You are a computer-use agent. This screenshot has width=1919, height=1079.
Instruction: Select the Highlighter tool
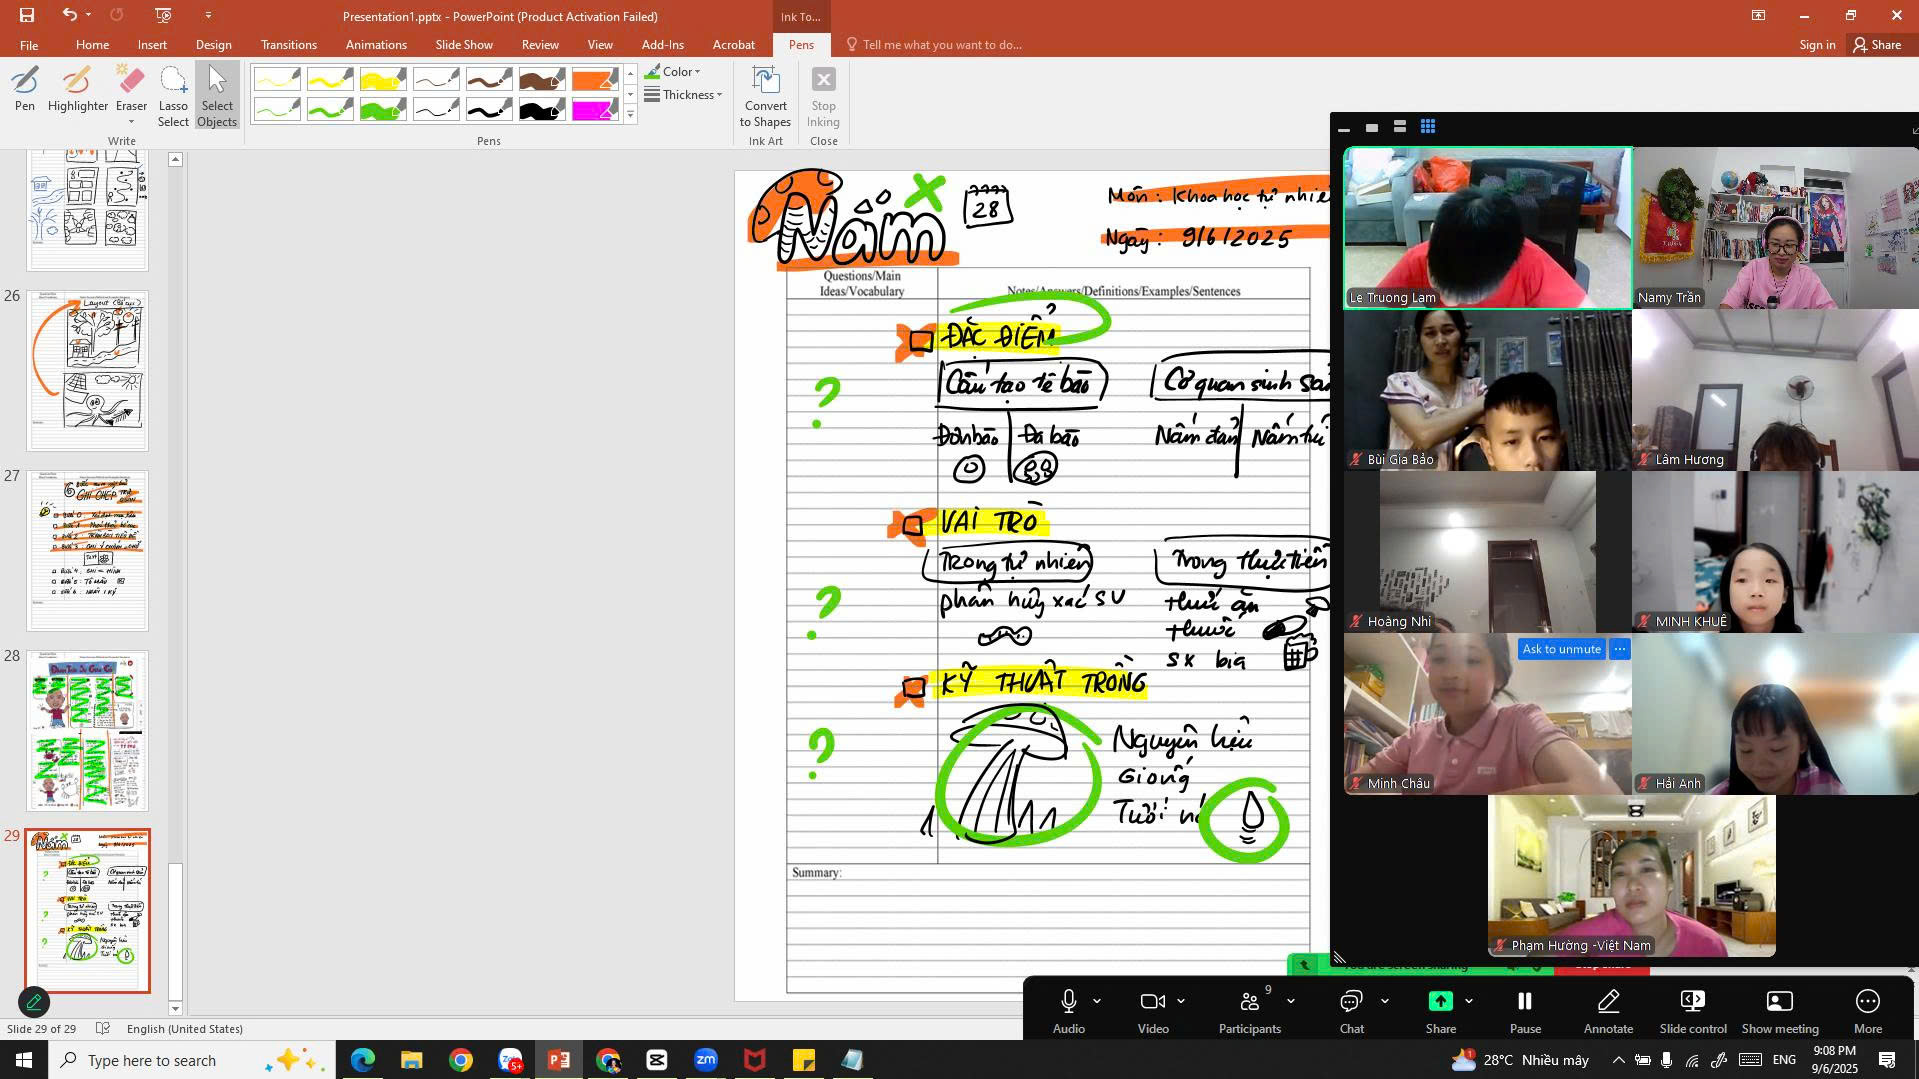77,88
